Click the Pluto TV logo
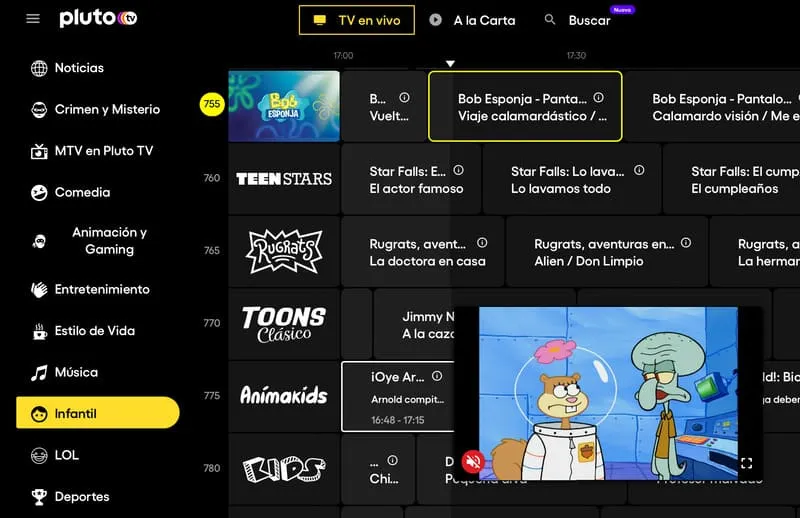 pos(98,18)
